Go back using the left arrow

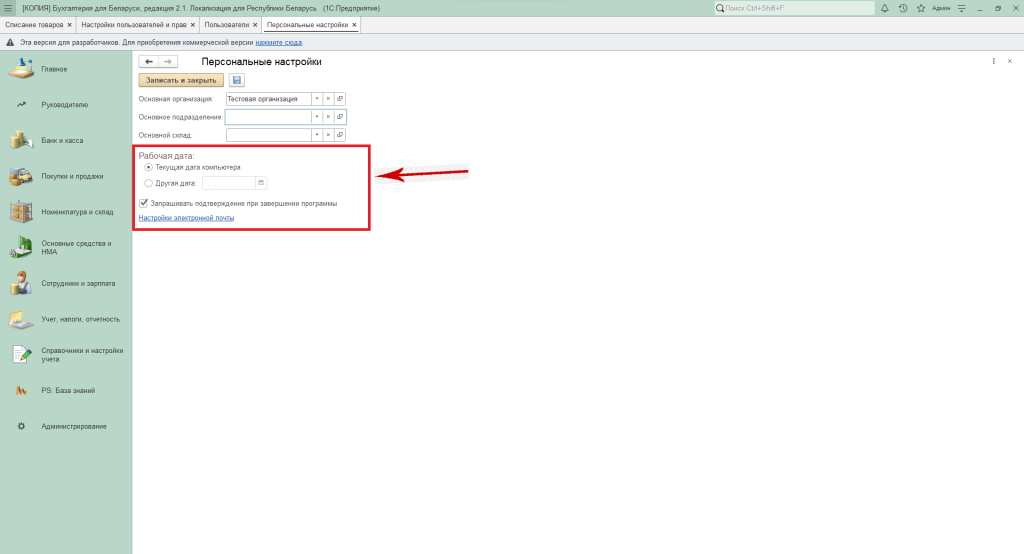point(149,62)
